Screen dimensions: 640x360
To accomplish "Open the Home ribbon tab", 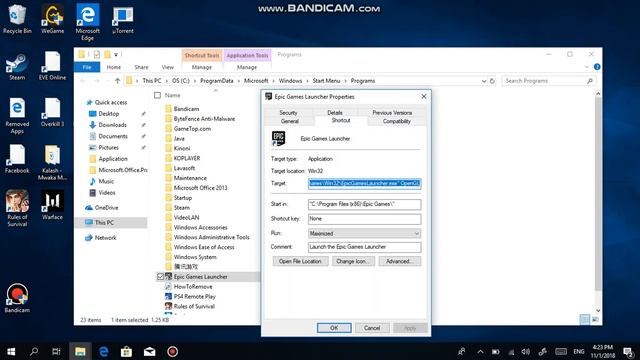I will click(113, 67).
